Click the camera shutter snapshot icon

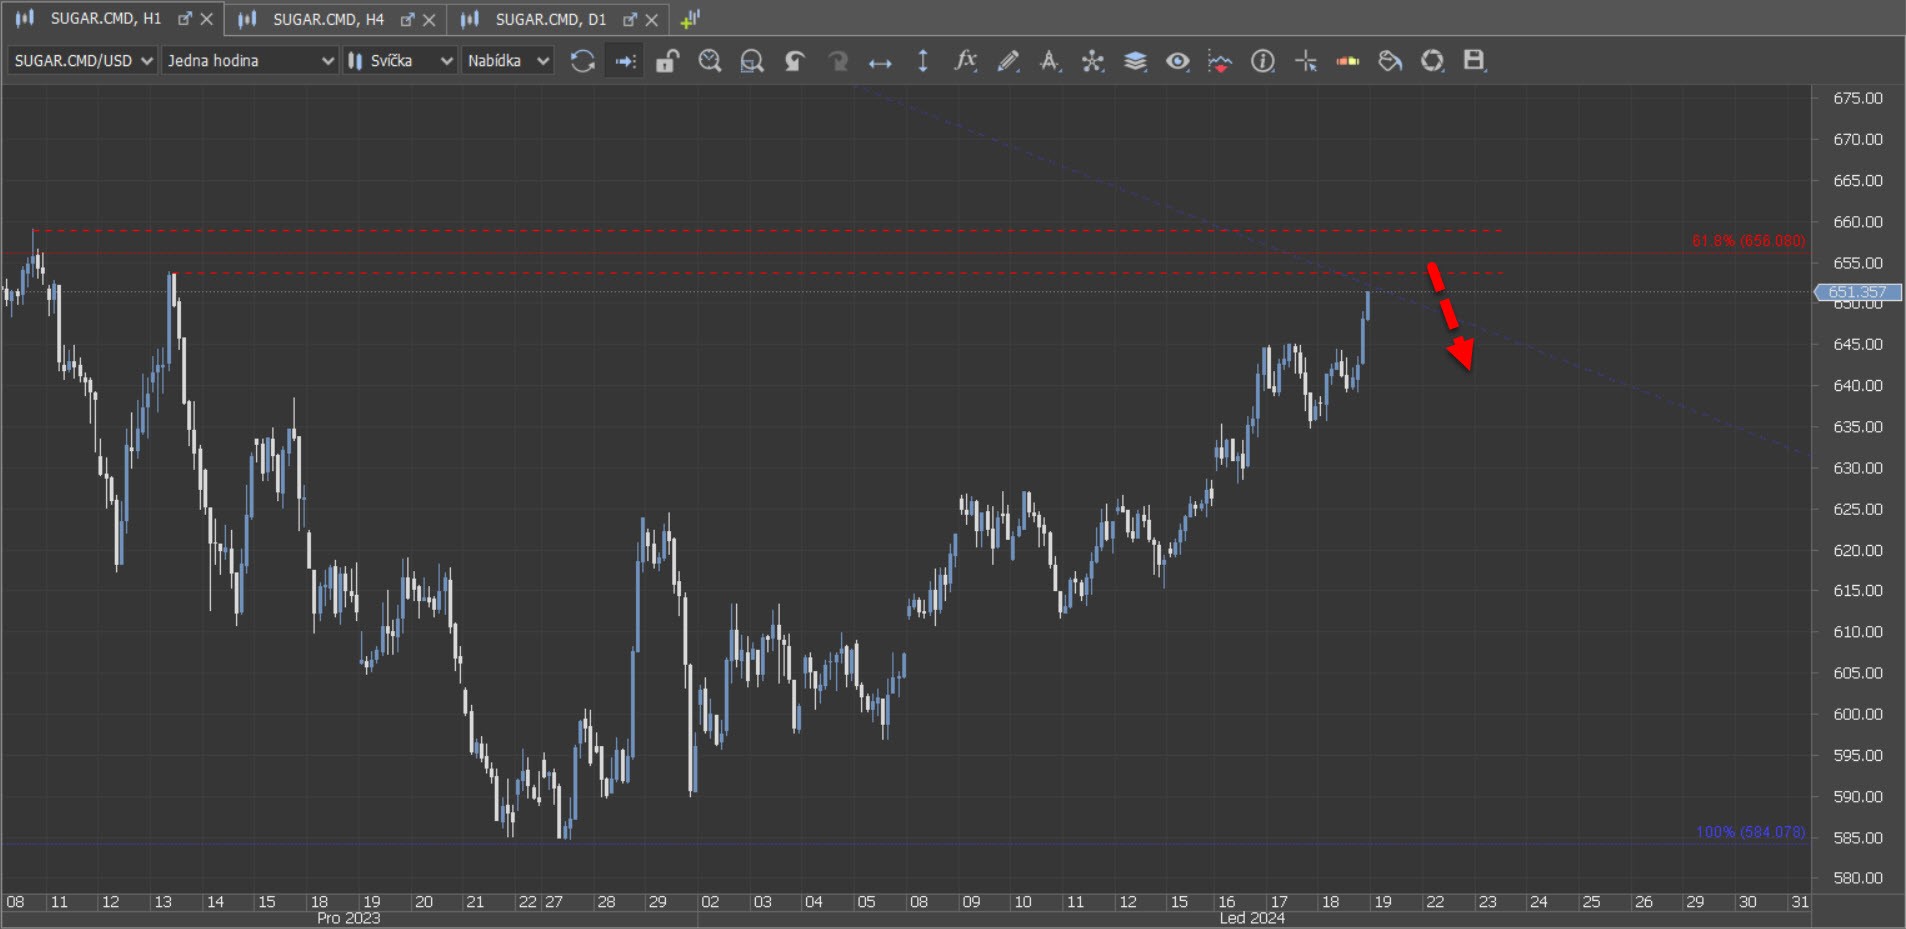pos(1433,61)
